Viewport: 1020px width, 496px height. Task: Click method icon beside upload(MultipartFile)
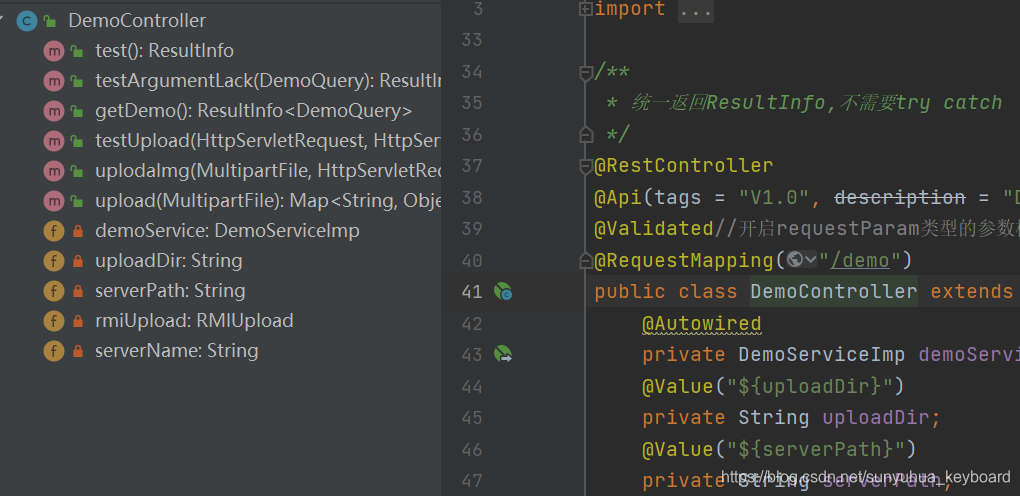click(x=53, y=200)
